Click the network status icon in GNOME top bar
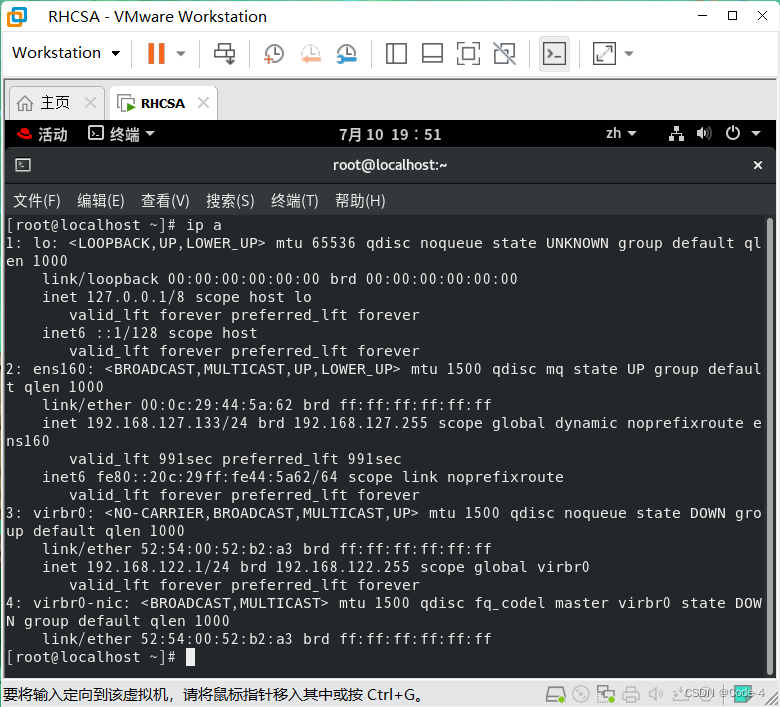The height and width of the screenshot is (707, 780). point(676,133)
